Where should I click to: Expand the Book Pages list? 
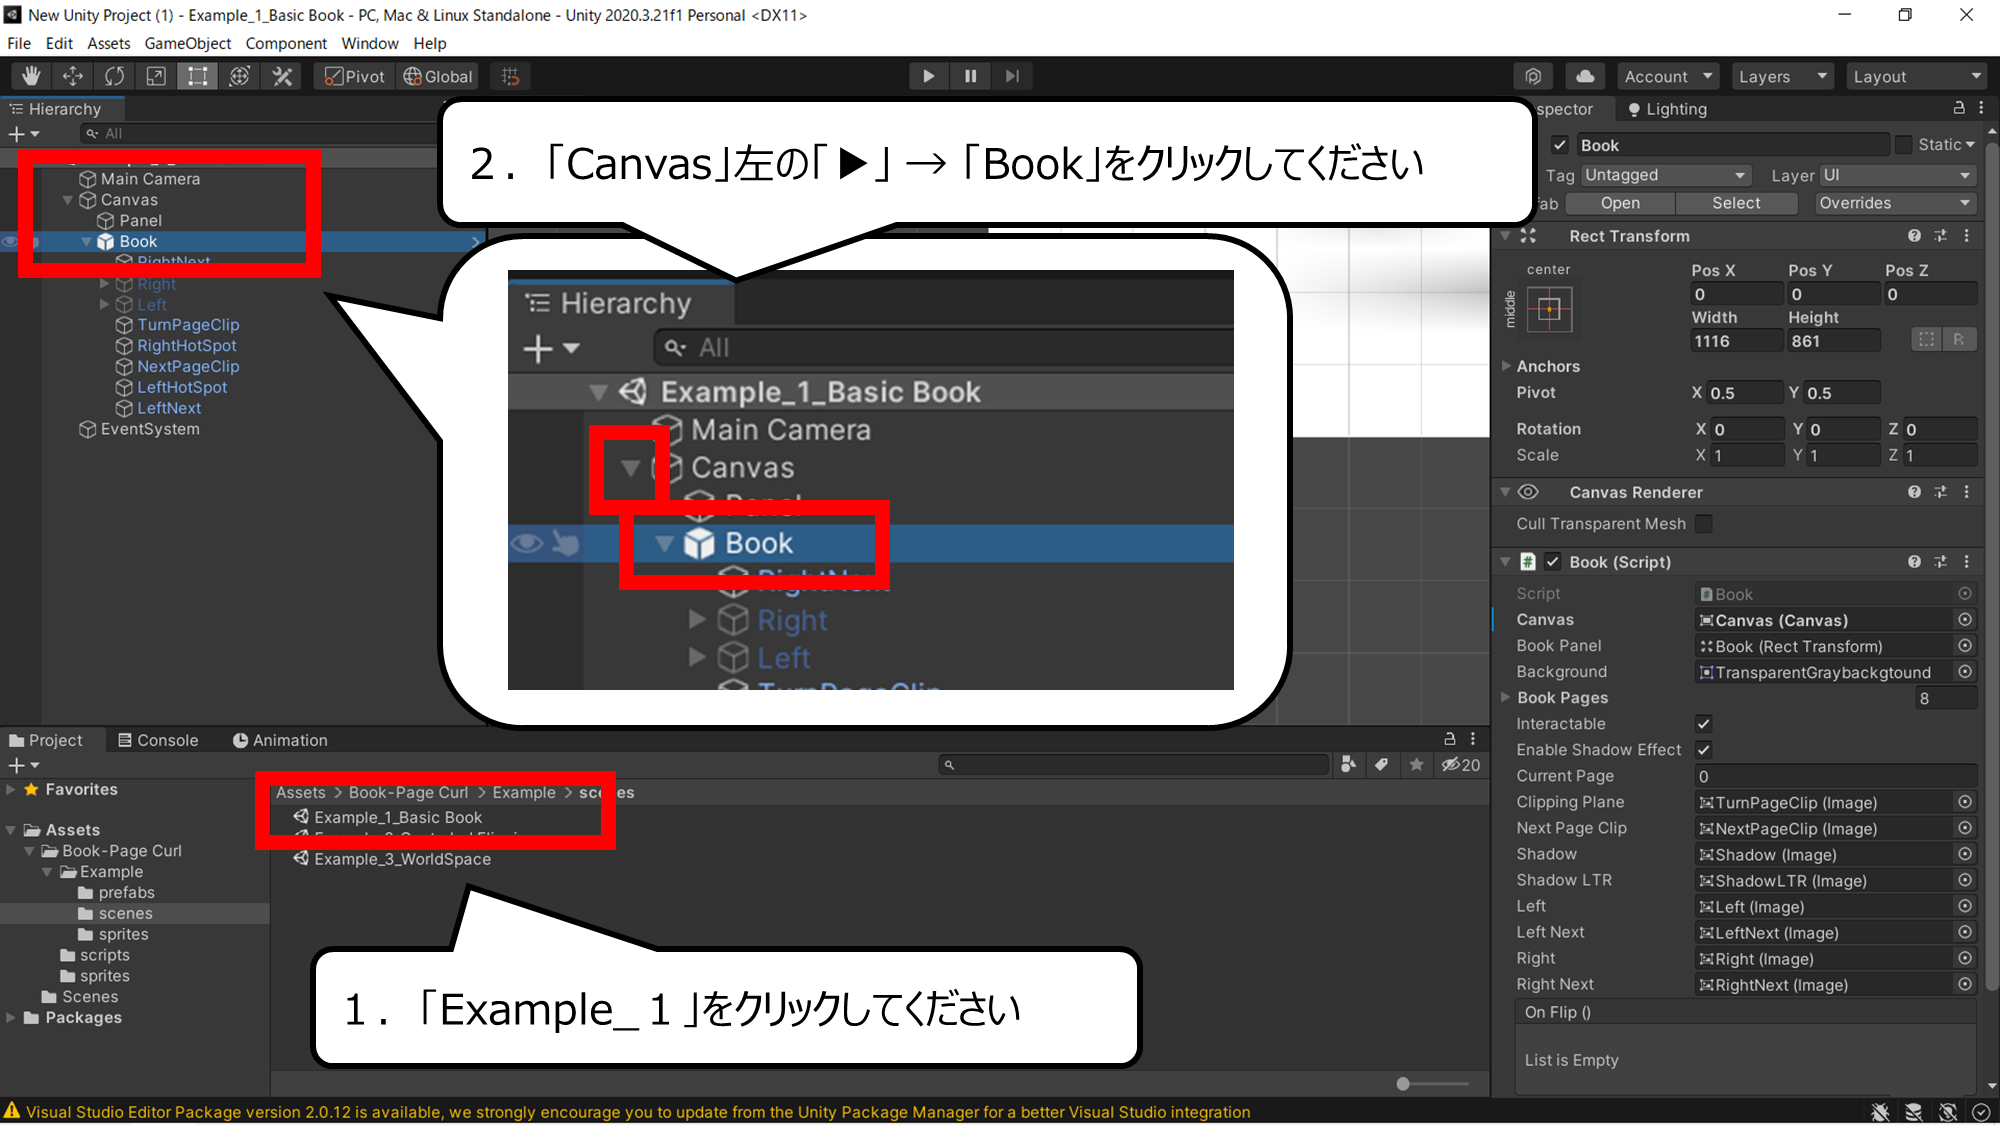1506,698
